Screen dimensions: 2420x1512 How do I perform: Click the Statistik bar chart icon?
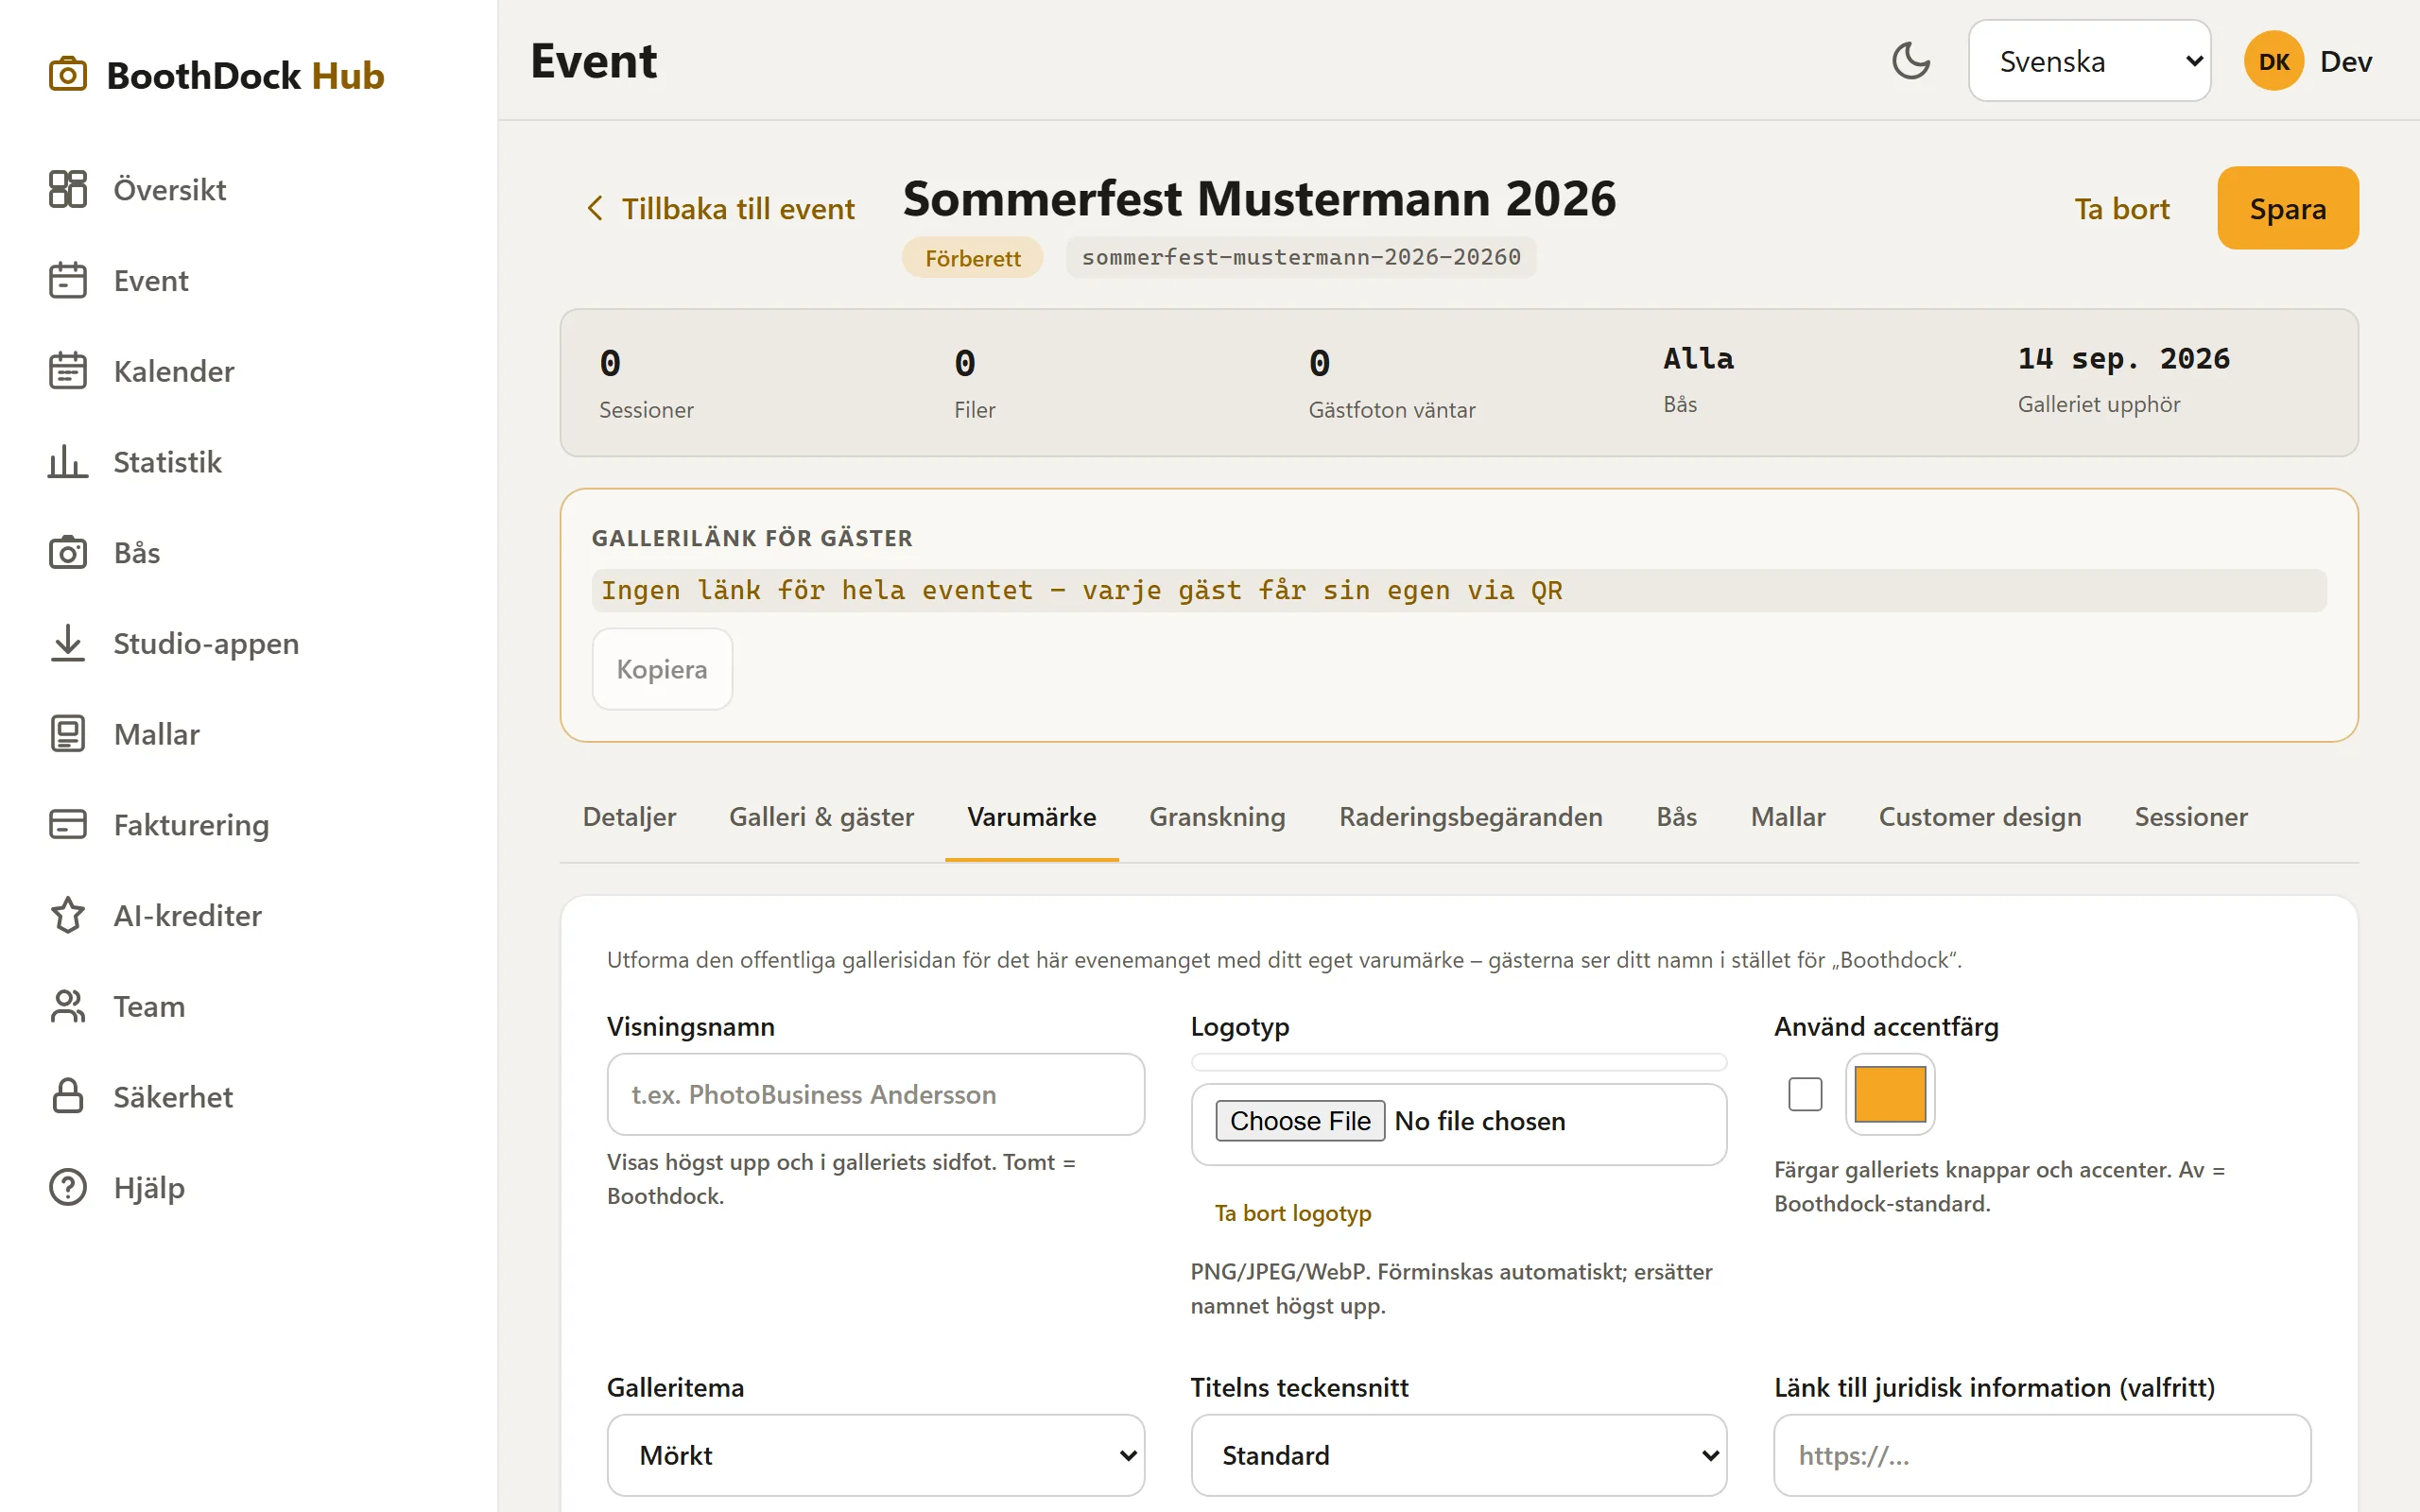pyautogui.click(x=68, y=462)
